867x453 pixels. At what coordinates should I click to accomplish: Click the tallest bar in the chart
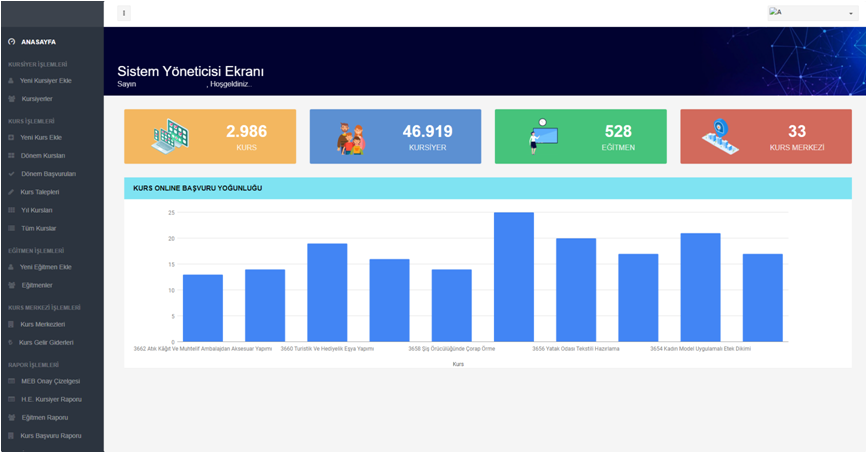513,277
